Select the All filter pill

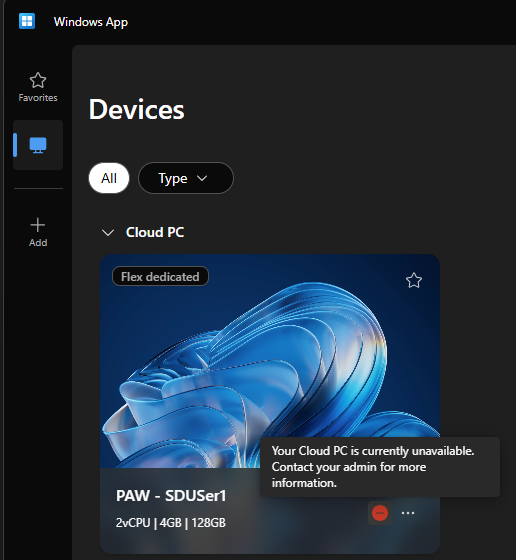coord(109,178)
